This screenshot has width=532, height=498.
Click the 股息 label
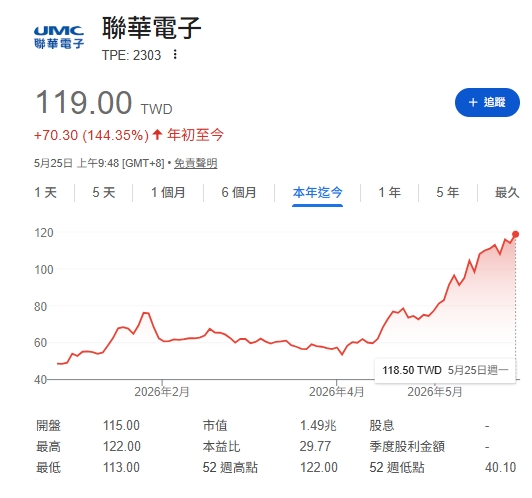point(381,425)
